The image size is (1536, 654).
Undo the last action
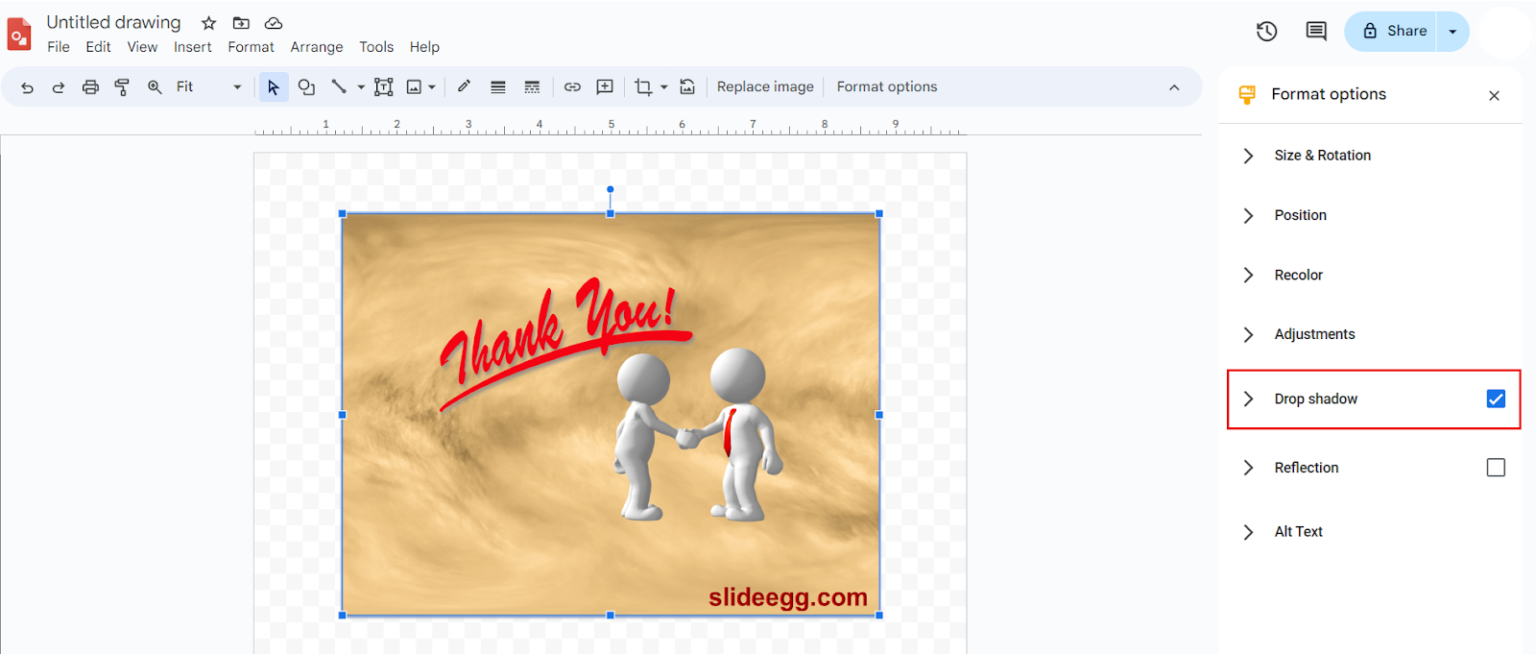[x=27, y=87]
